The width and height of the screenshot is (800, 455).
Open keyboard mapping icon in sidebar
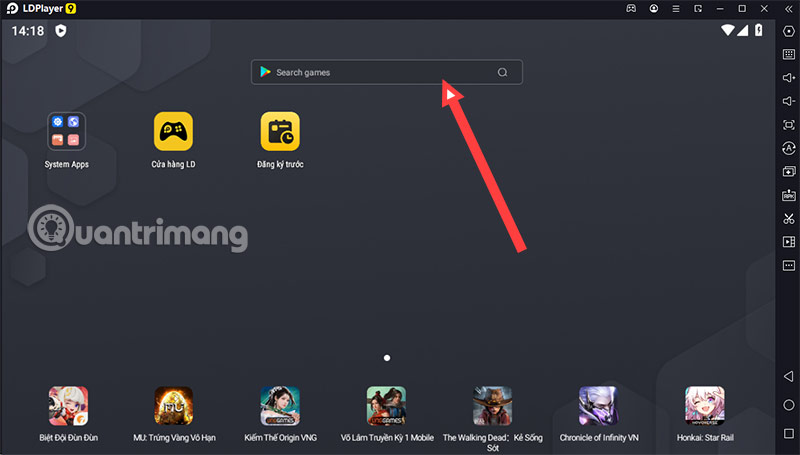point(789,54)
